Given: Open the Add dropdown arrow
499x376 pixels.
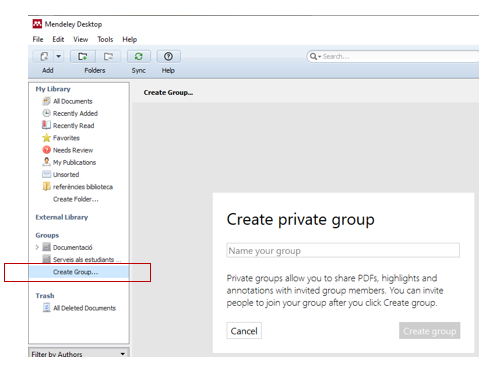Looking at the screenshot, I should pos(59,56).
